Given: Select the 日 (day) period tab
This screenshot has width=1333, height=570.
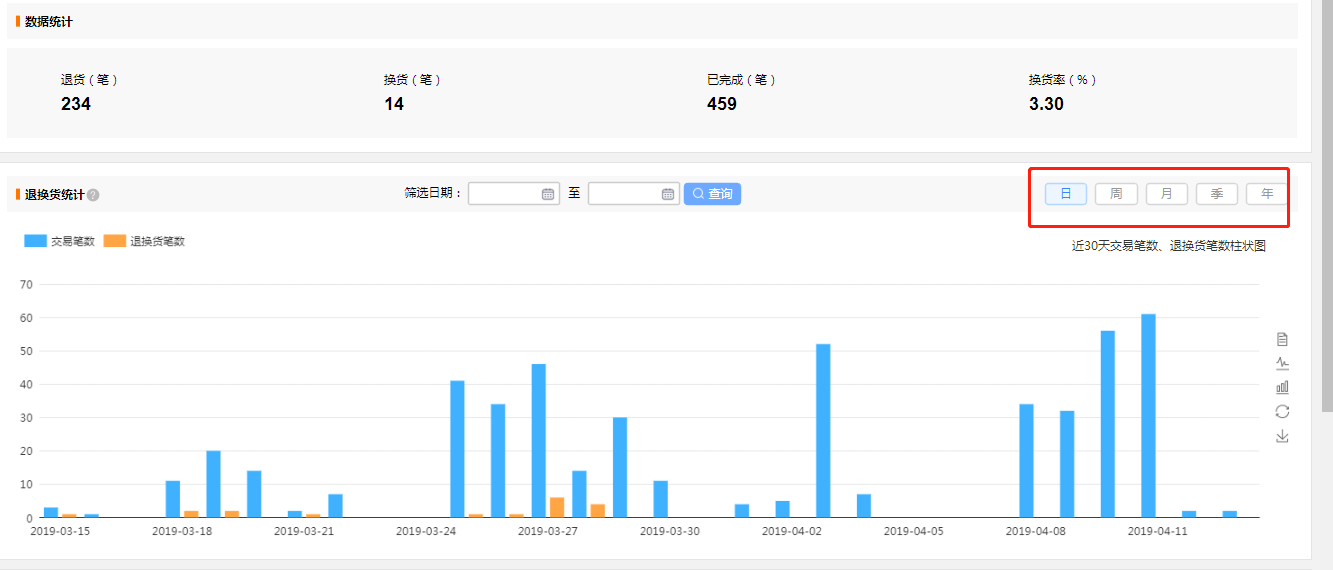Looking at the screenshot, I should [1066, 194].
